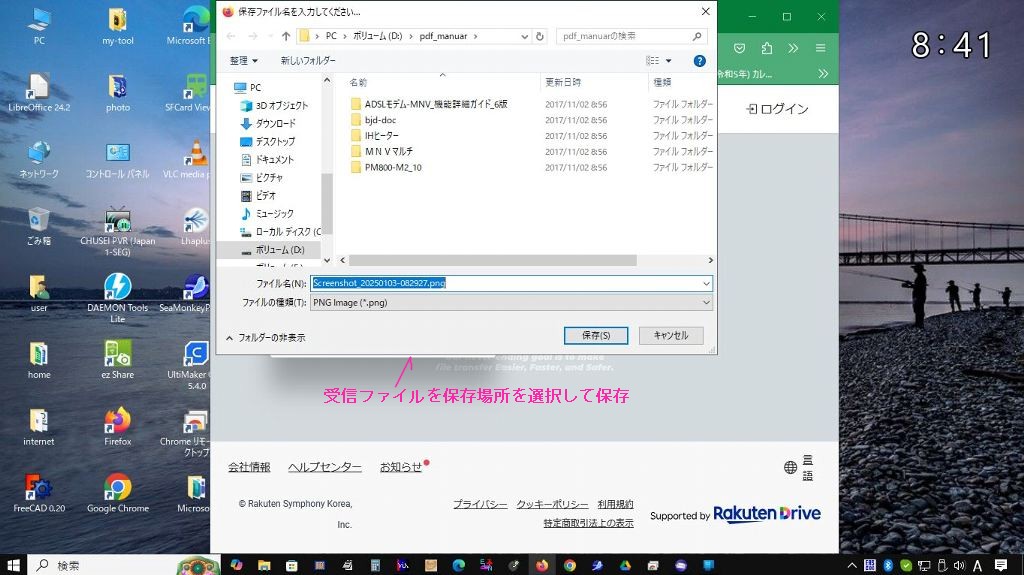Click the horizontal scrollbar in file list
This screenshot has height=575, width=1024.
[x=493, y=260]
